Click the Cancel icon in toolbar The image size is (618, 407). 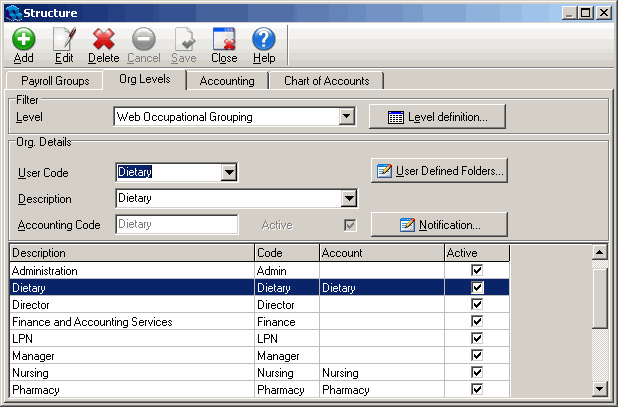tap(144, 40)
